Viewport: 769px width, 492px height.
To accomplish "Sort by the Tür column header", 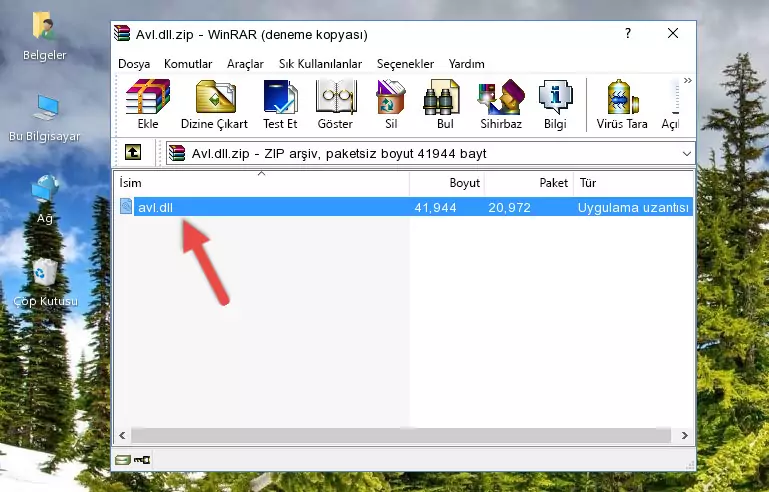I will point(633,183).
